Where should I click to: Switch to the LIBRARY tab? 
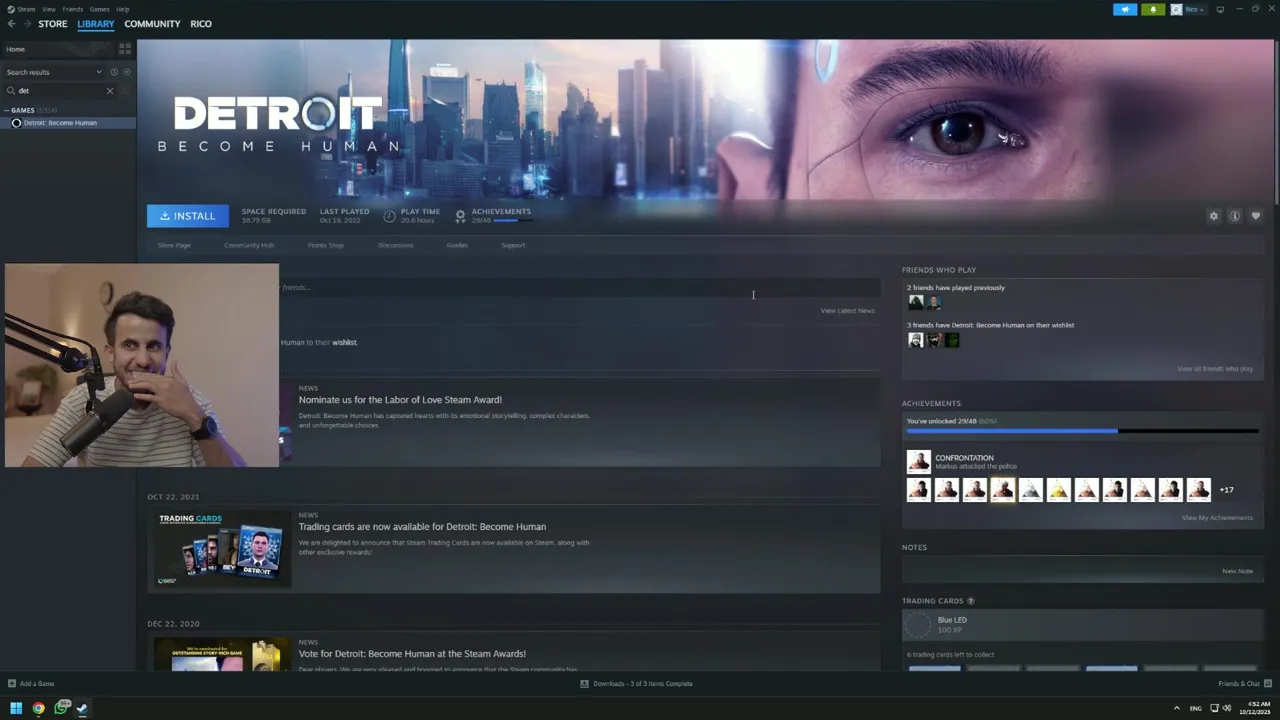point(96,24)
